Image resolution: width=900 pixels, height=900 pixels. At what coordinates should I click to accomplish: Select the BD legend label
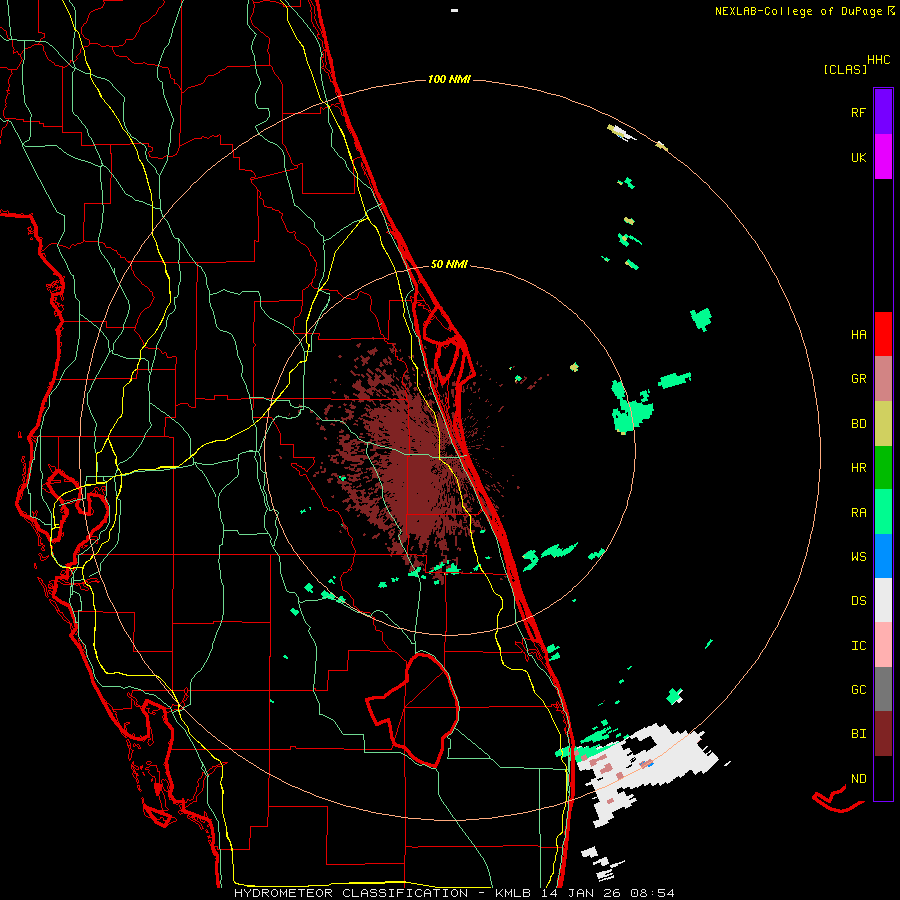pyautogui.click(x=858, y=424)
